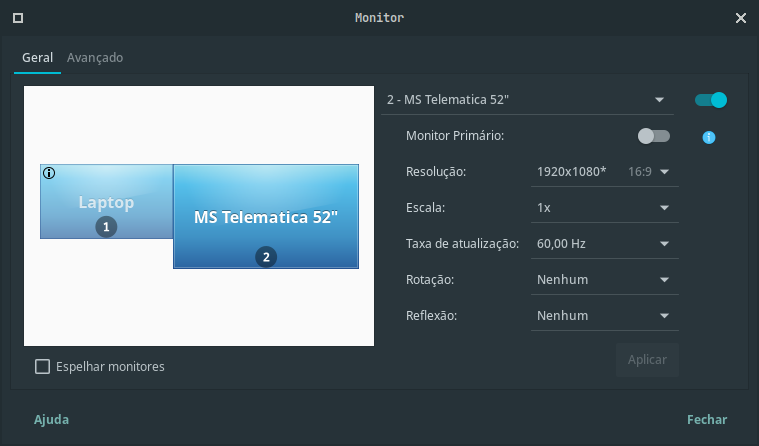Viewport: 759px width, 446px height.
Task: Open the Resolução dropdown
Action: tap(605, 172)
